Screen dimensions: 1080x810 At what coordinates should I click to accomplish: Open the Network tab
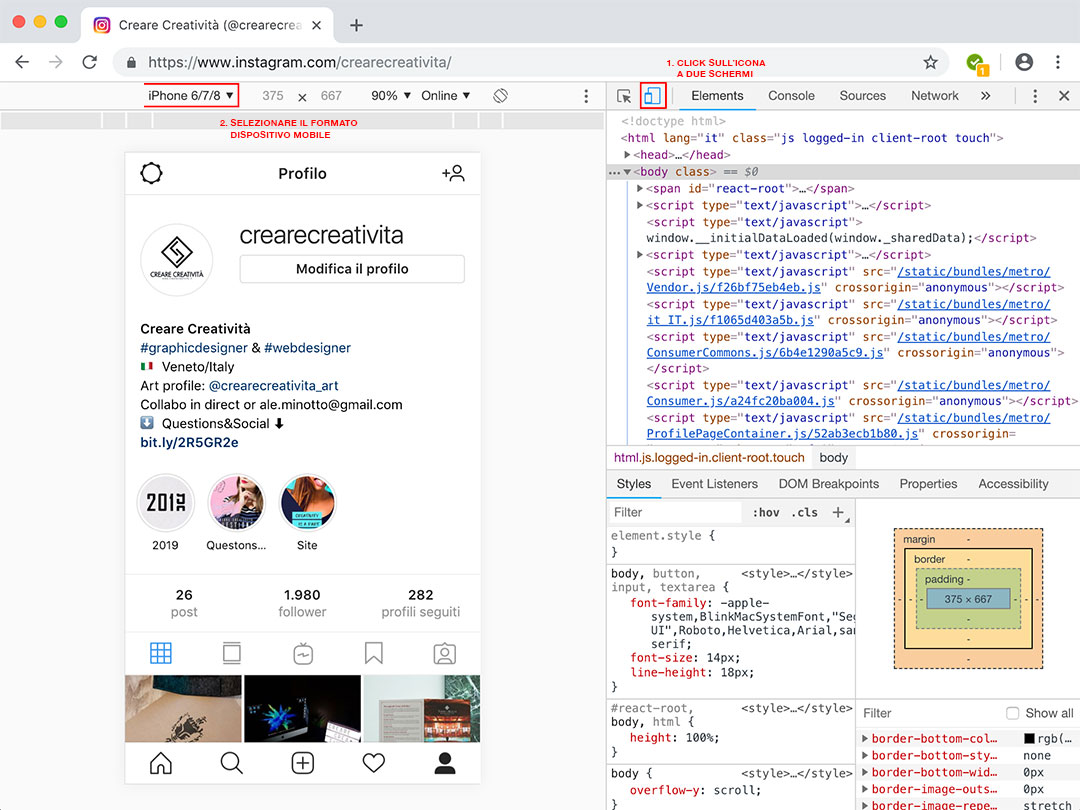[935, 96]
